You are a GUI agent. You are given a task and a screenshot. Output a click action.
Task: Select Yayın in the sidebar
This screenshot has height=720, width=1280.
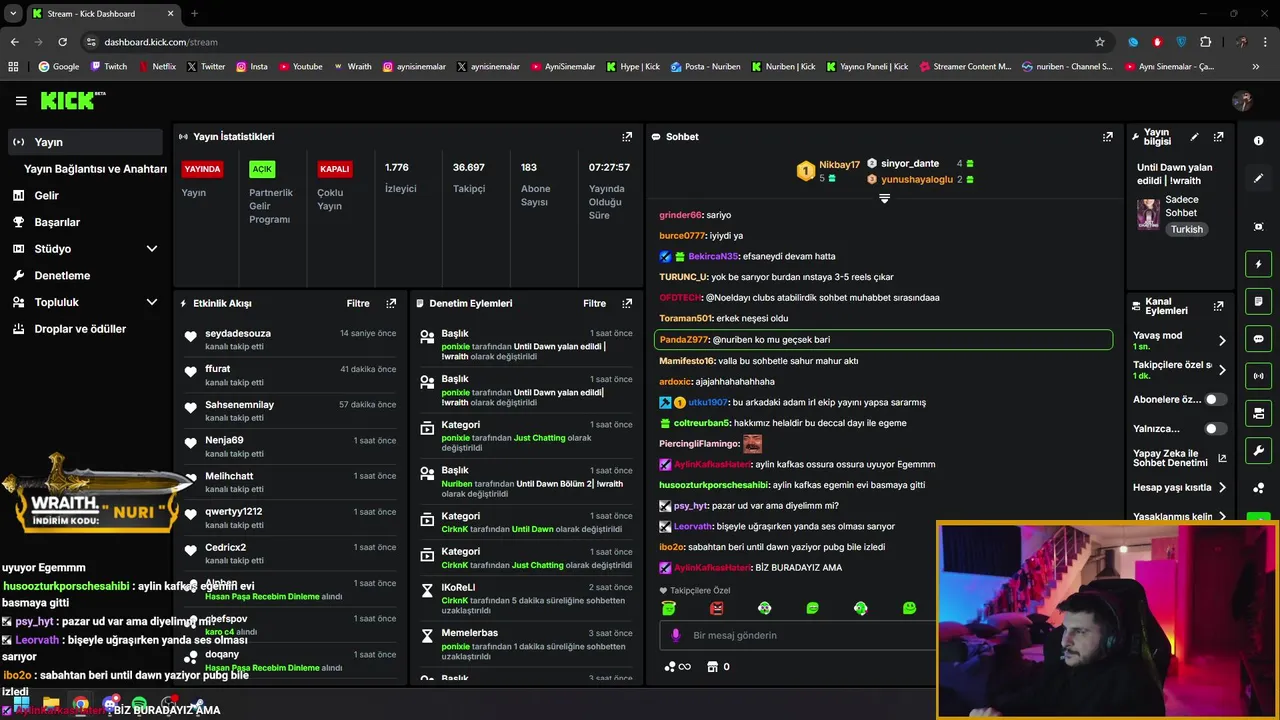(84, 142)
